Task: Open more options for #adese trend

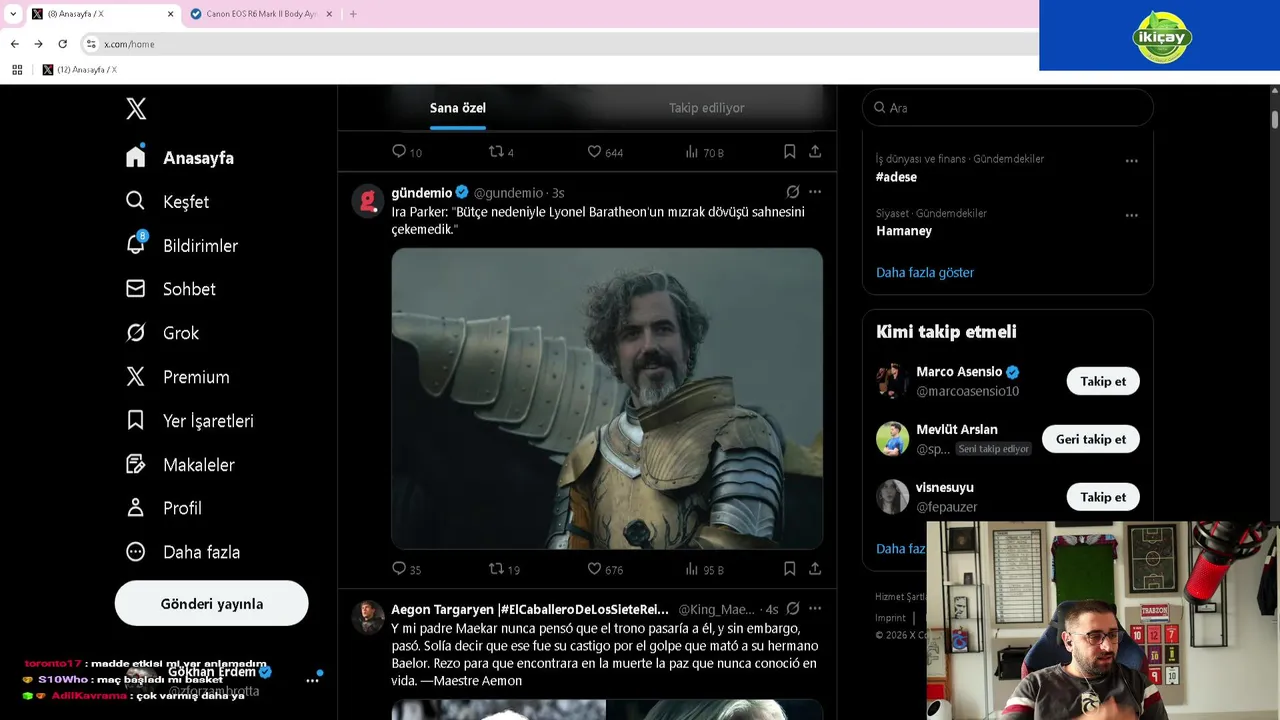Action: tap(1131, 160)
